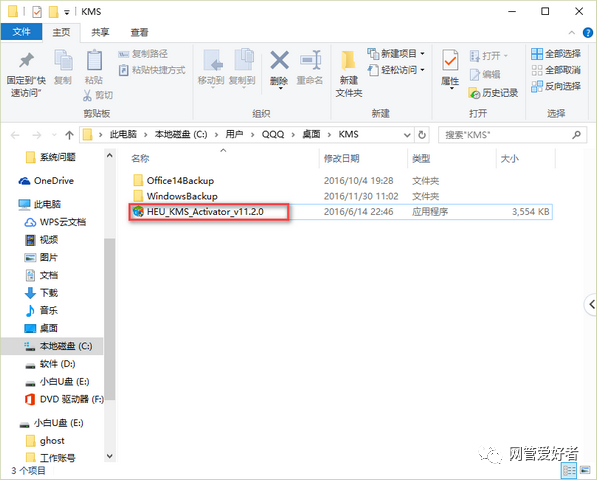The height and width of the screenshot is (480, 597).
Task: Click the Copy to icon
Action: point(243,60)
